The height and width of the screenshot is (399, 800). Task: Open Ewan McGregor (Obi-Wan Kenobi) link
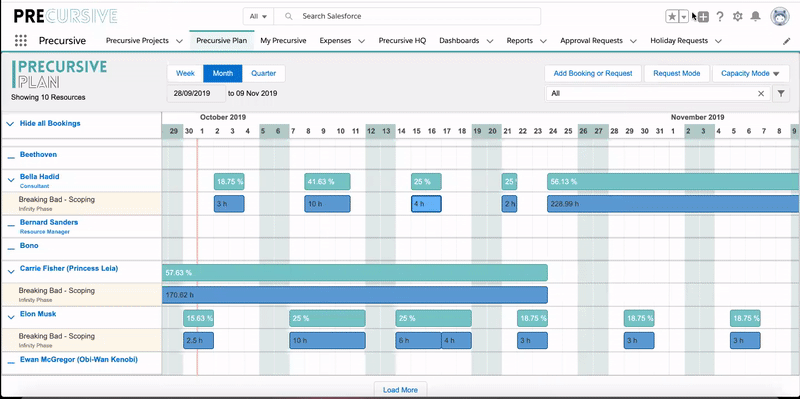click(79, 360)
